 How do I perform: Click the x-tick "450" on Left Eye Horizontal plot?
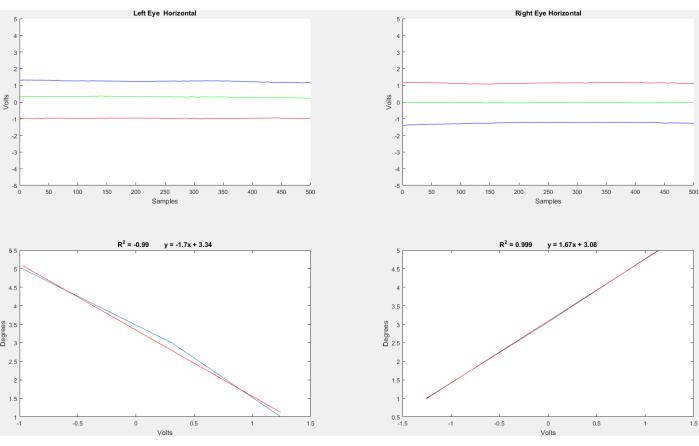[281, 192]
